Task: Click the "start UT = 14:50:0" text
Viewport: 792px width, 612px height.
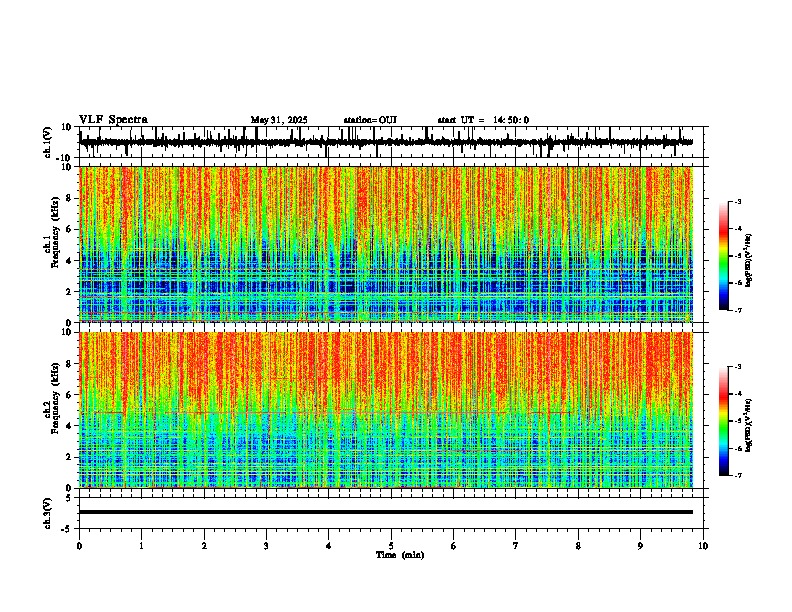Action: (483, 120)
